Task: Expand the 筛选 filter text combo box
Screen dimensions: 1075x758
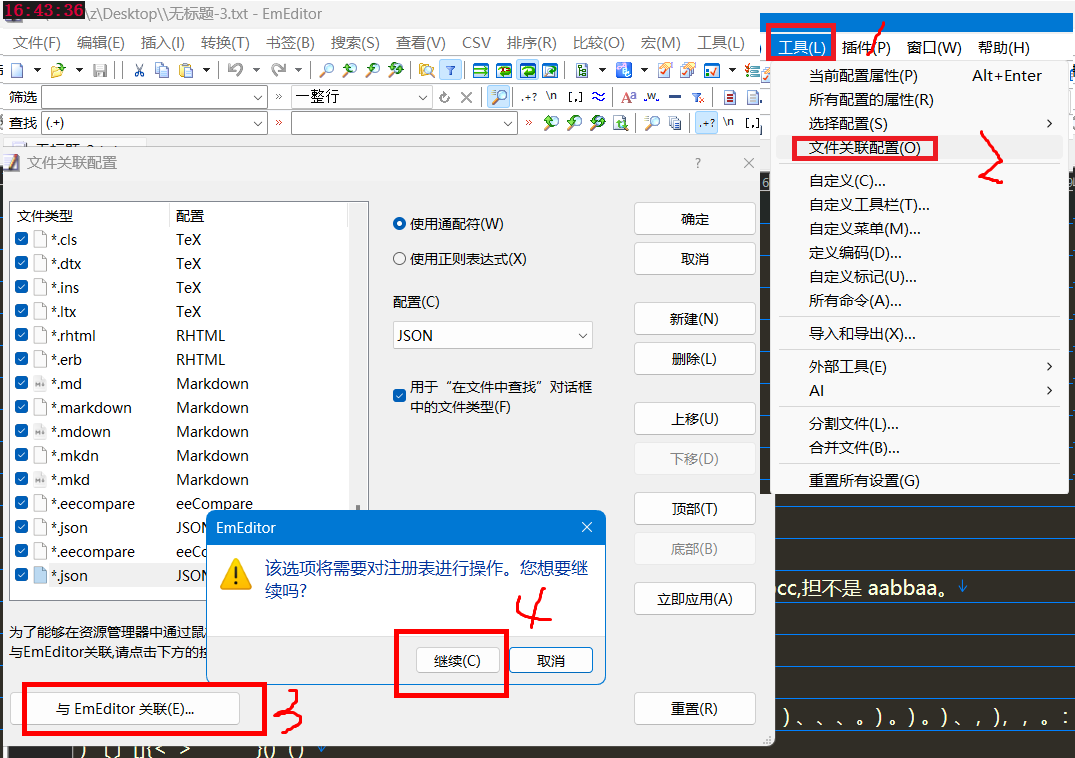Action: (x=258, y=97)
